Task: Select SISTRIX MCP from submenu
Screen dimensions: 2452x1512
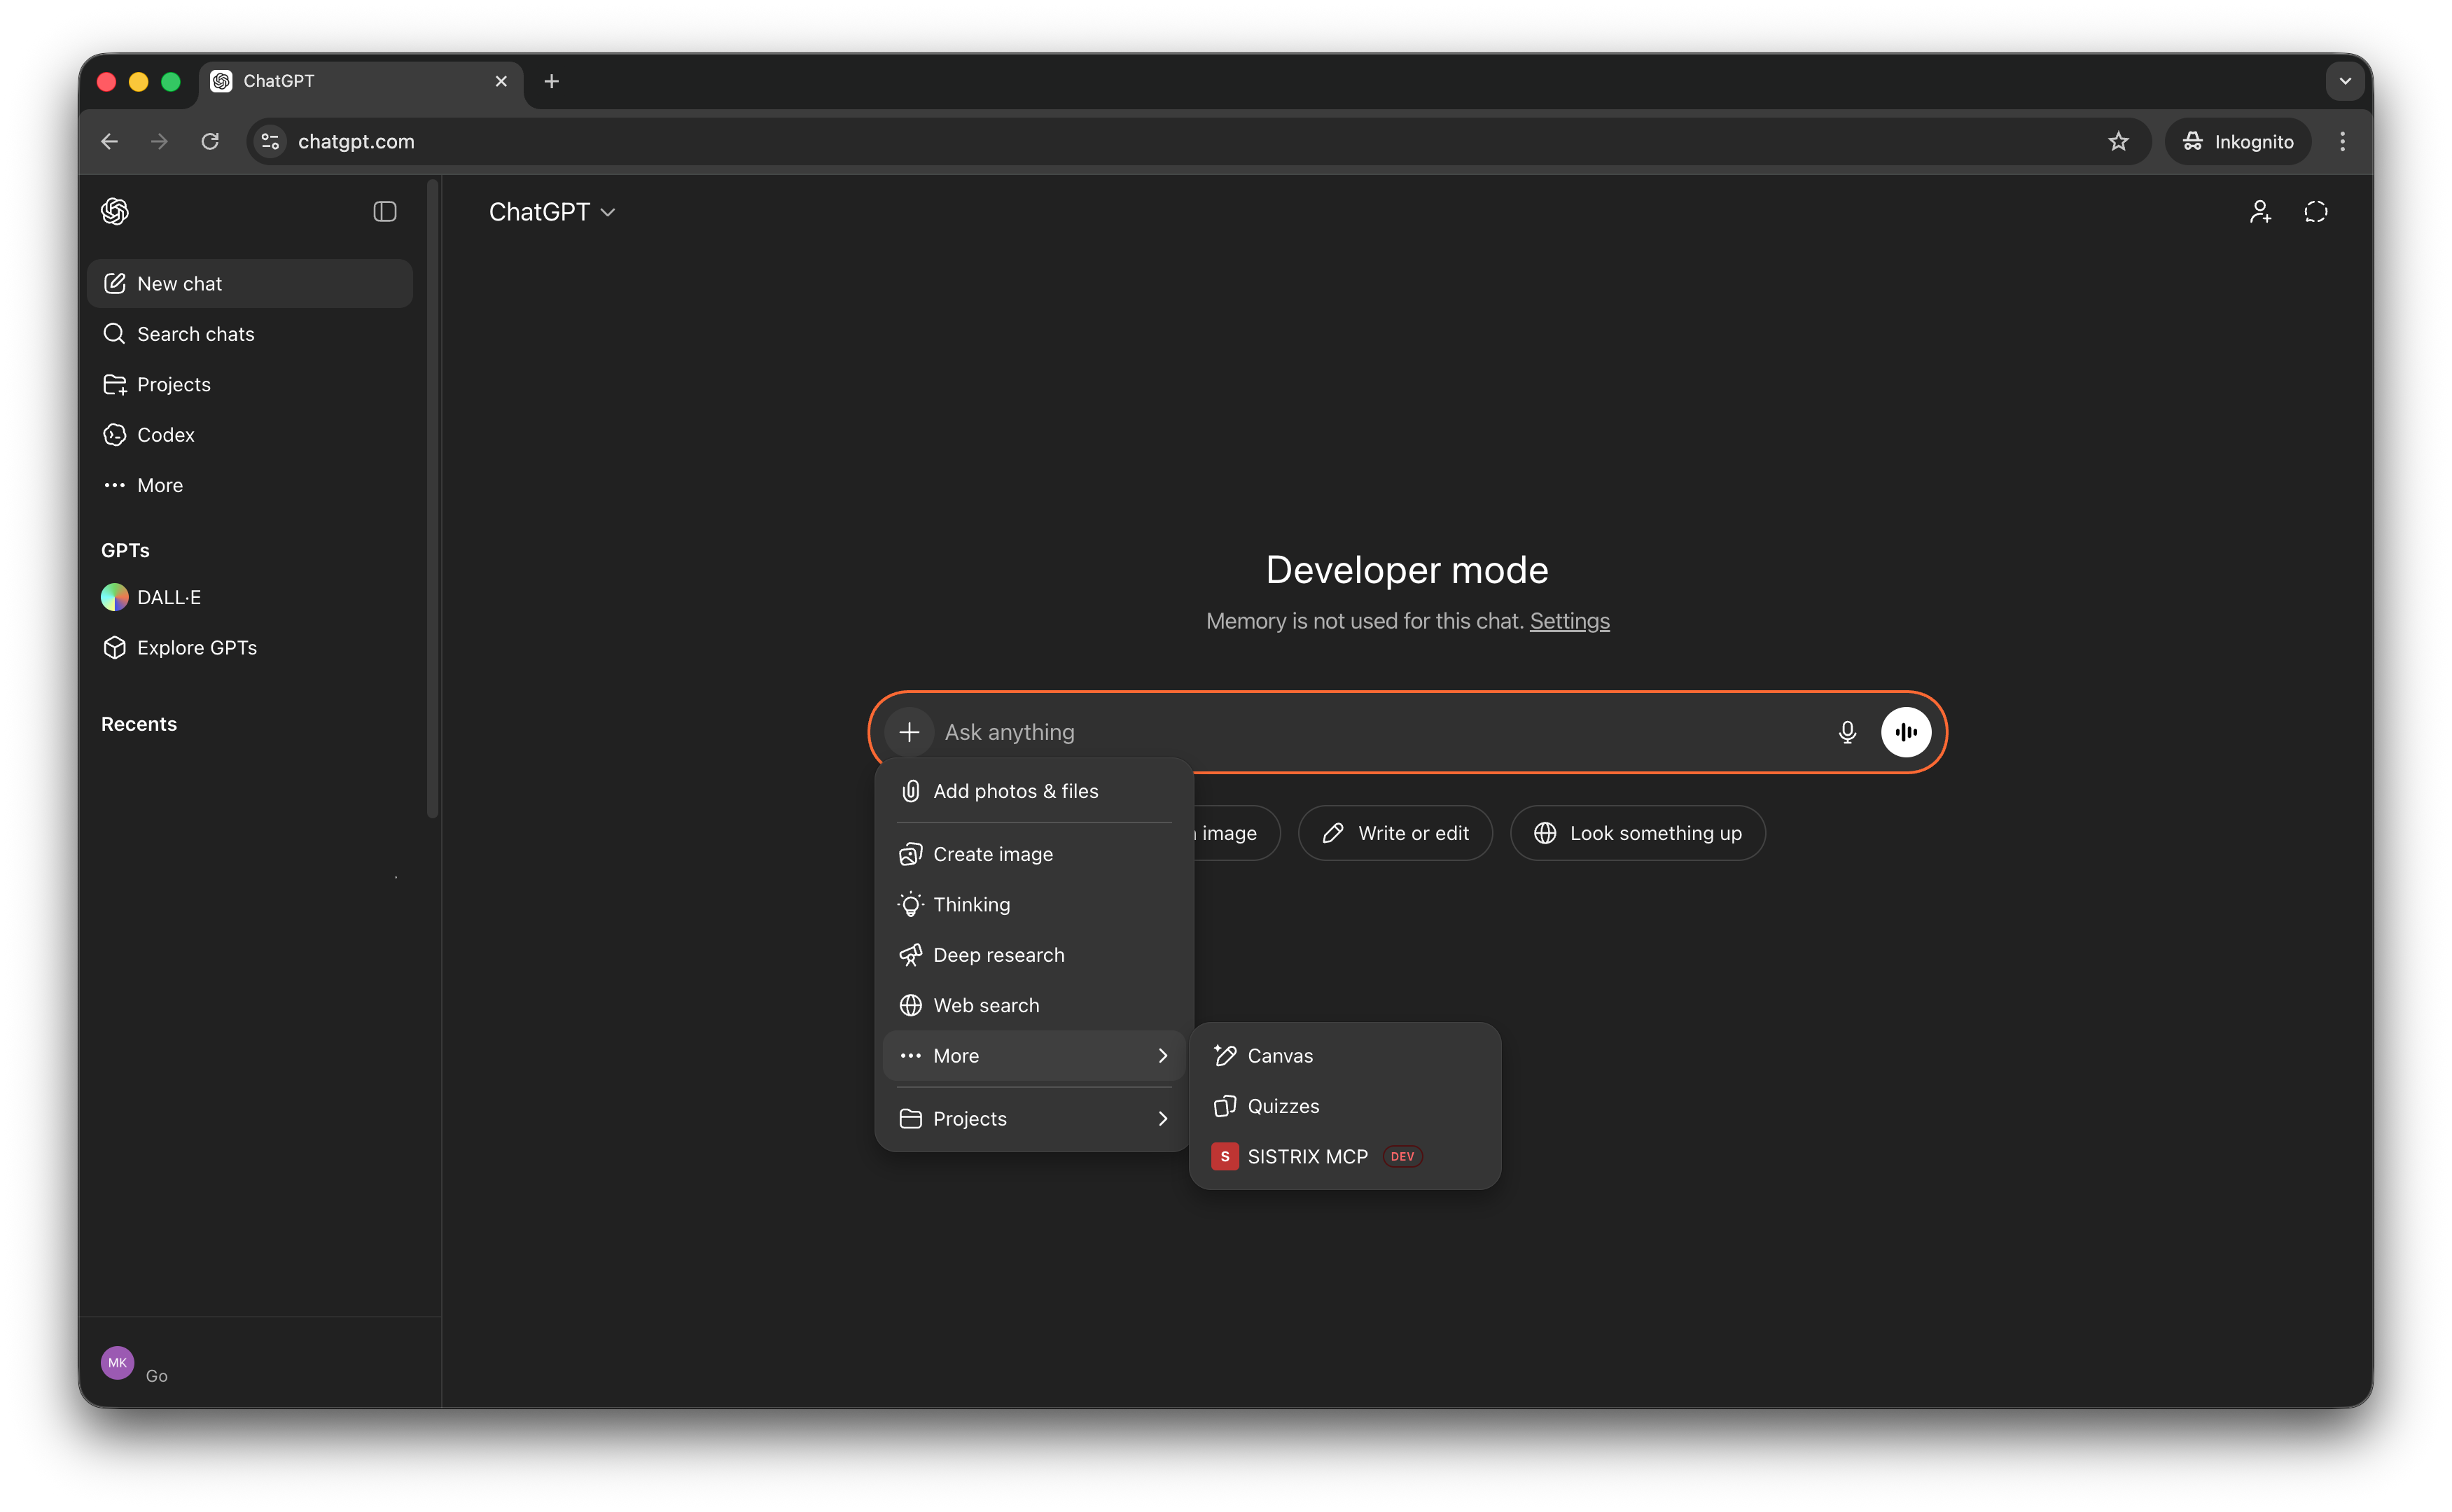Action: pos(1306,1156)
